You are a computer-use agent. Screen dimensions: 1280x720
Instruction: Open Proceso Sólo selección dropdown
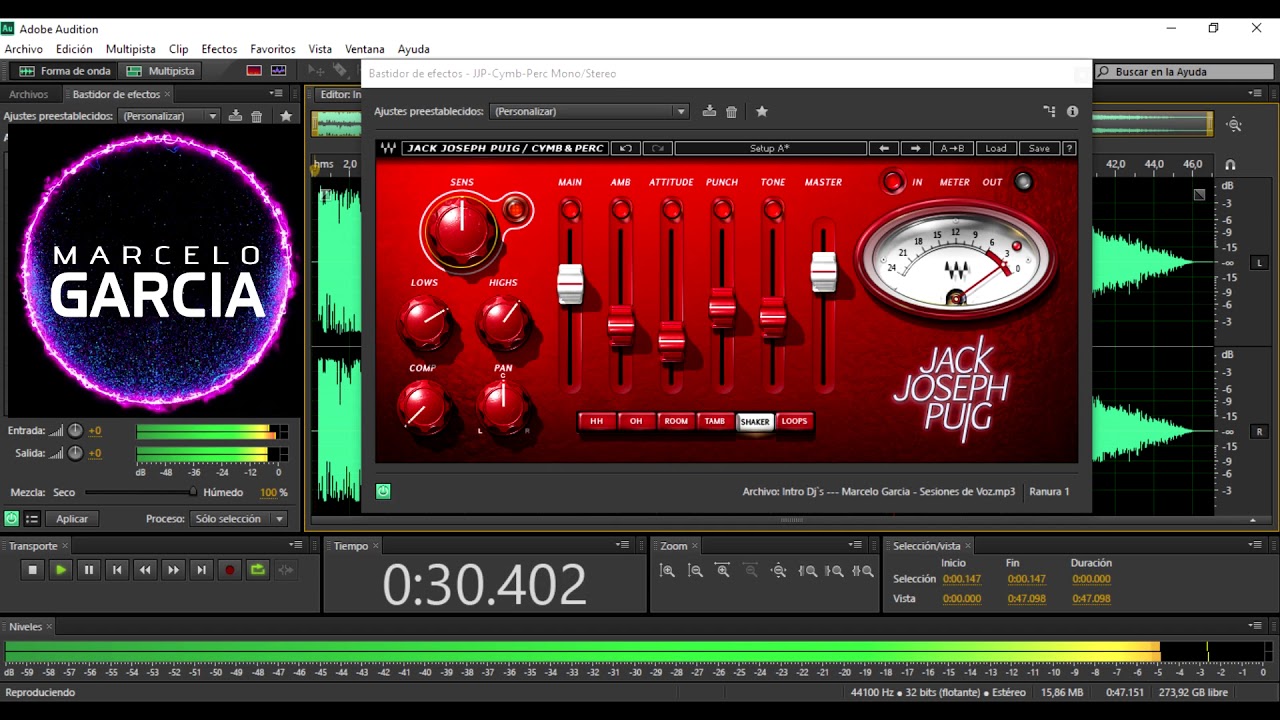(239, 519)
